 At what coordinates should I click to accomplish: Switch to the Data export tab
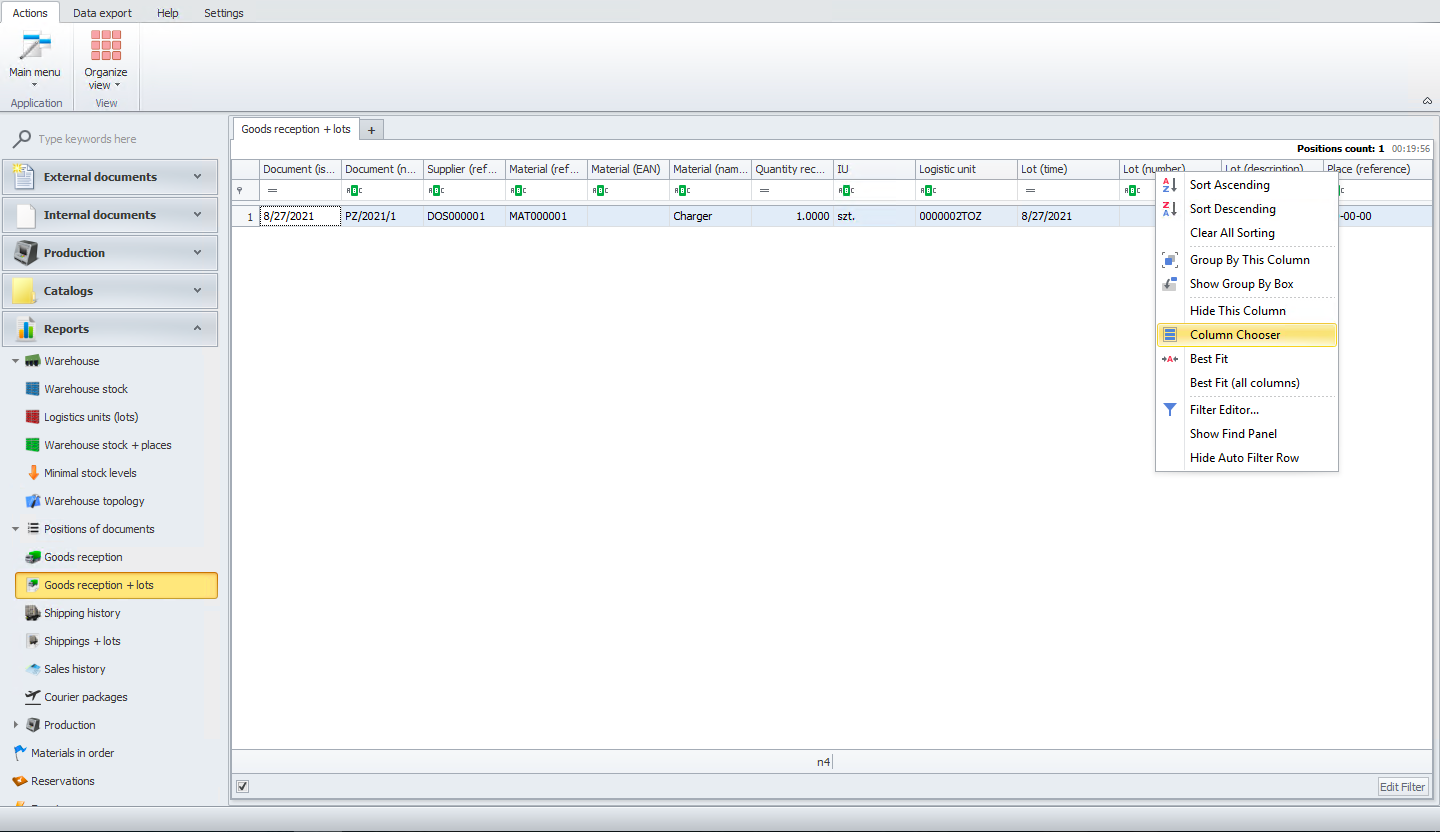100,13
